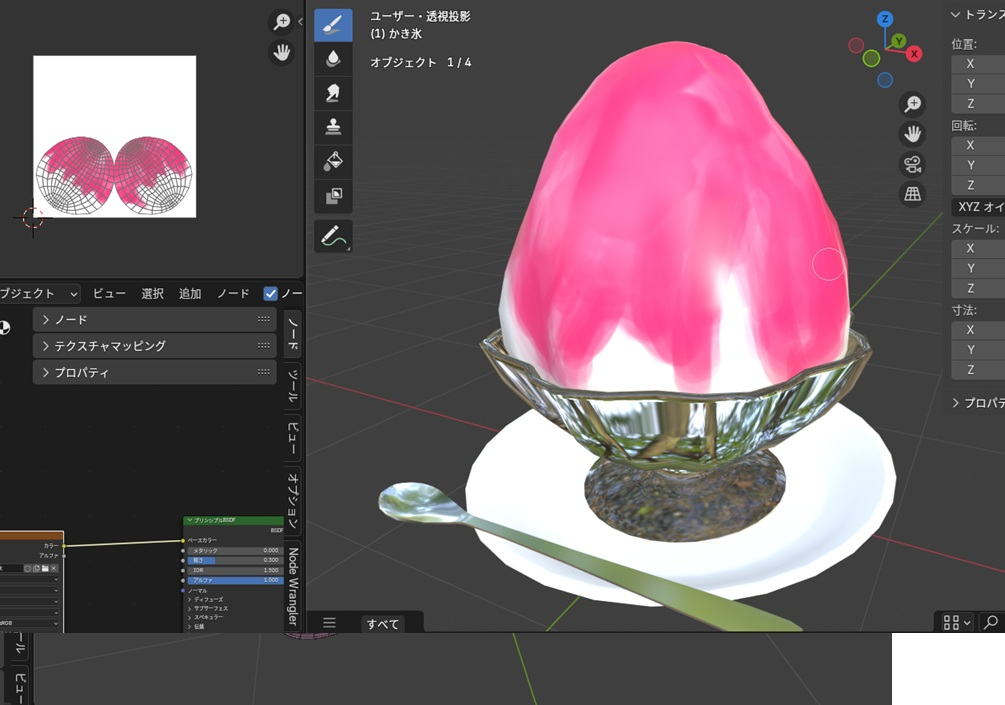Click the 寸法 X field
Screen dimensions: 1005x705
(x=978, y=329)
